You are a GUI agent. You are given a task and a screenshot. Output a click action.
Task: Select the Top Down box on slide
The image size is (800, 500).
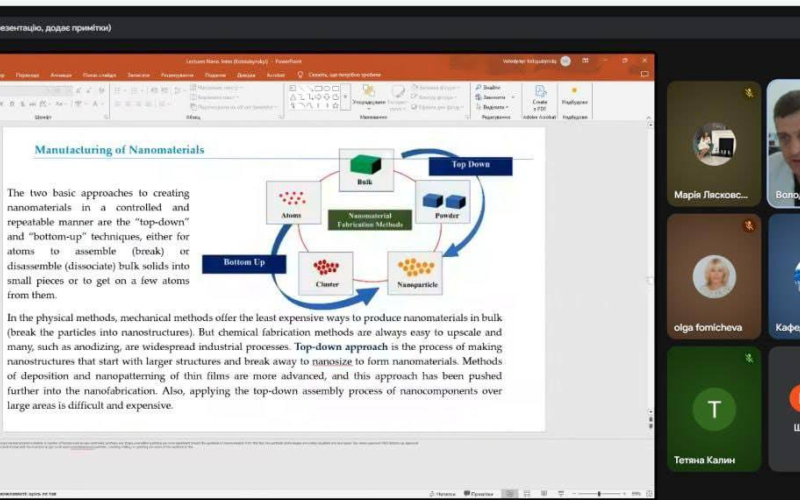470,166
